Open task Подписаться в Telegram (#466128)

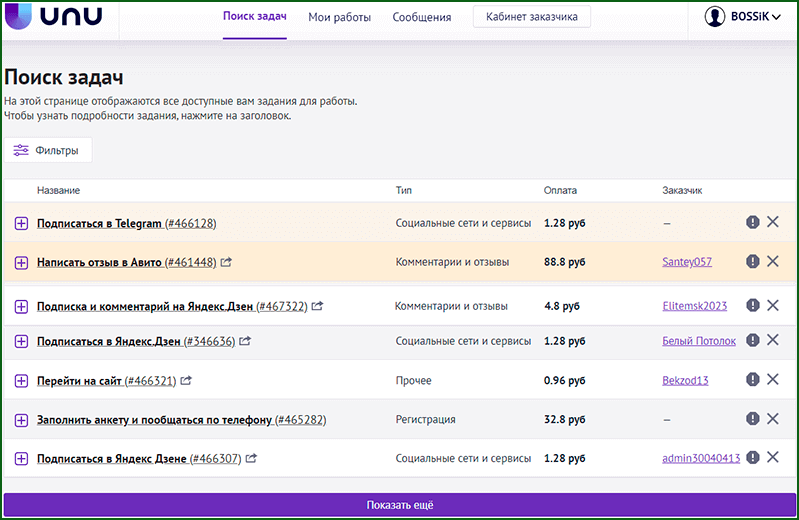point(126,223)
